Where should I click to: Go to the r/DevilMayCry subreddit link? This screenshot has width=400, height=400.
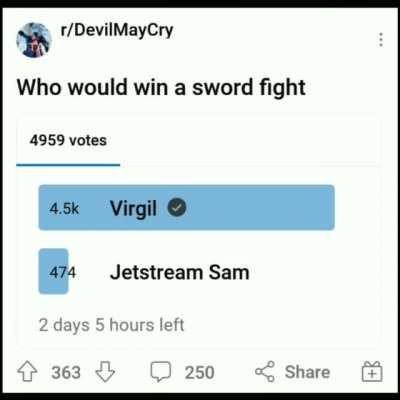[117, 31]
